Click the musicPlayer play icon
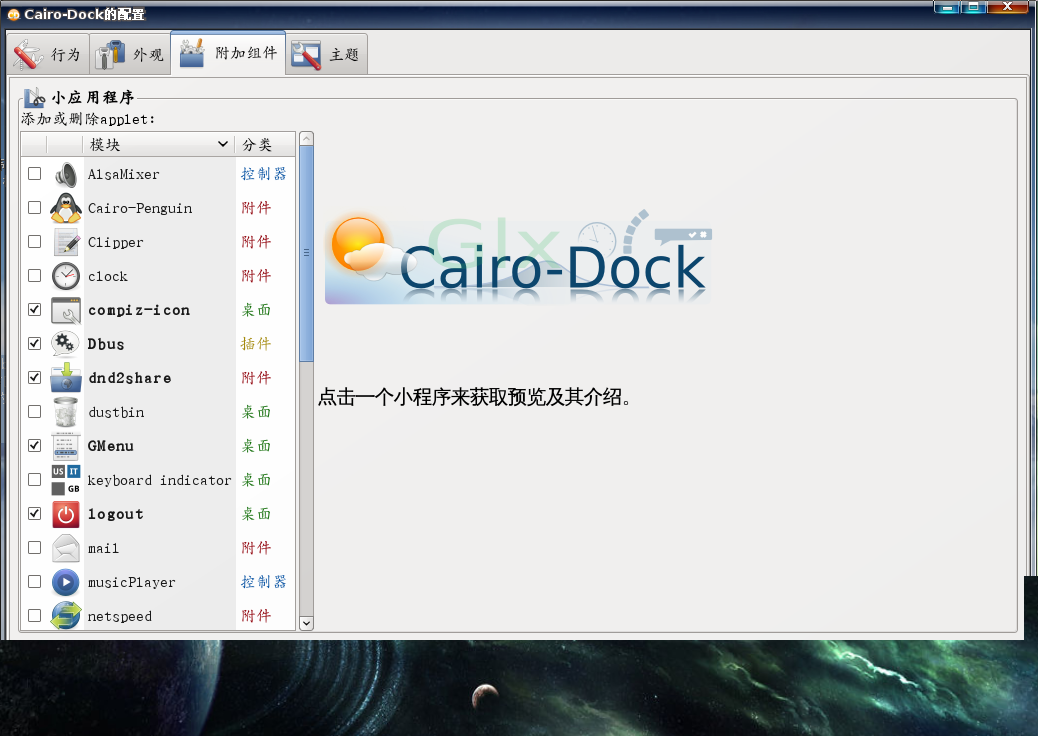The image size is (1038, 736). (66, 582)
